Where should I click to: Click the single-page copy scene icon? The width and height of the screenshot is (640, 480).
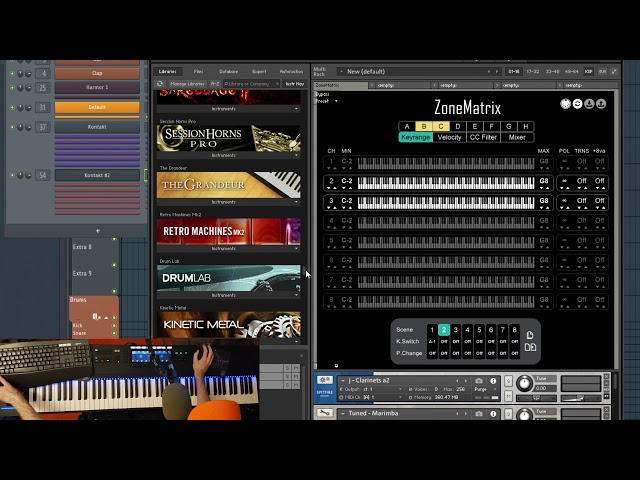[530, 335]
